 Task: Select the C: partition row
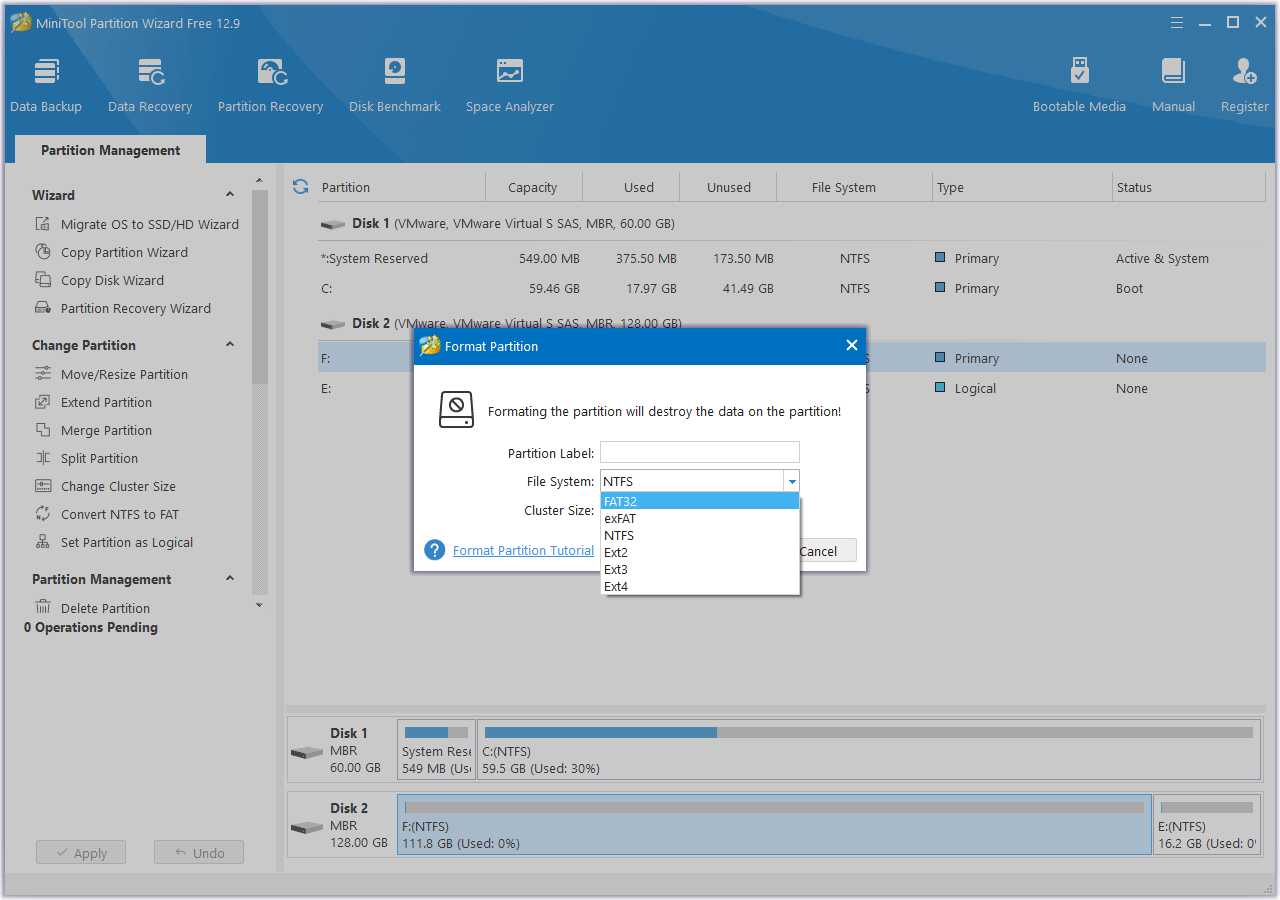point(792,288)
